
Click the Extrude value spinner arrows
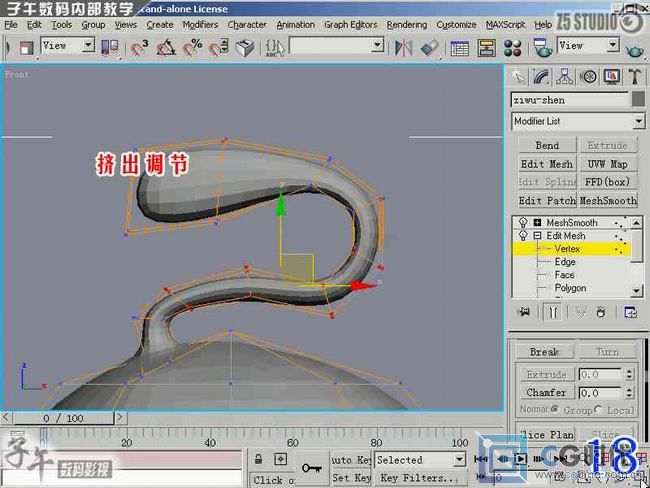(x=629, y=374)
